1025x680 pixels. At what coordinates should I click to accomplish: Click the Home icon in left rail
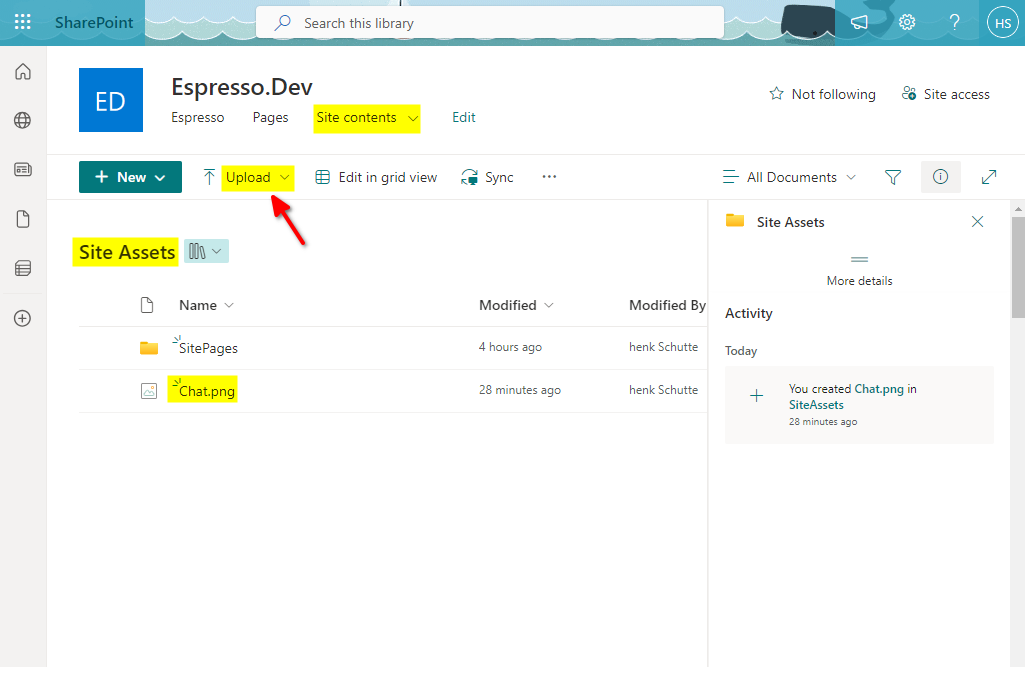[x=22, y=72]
